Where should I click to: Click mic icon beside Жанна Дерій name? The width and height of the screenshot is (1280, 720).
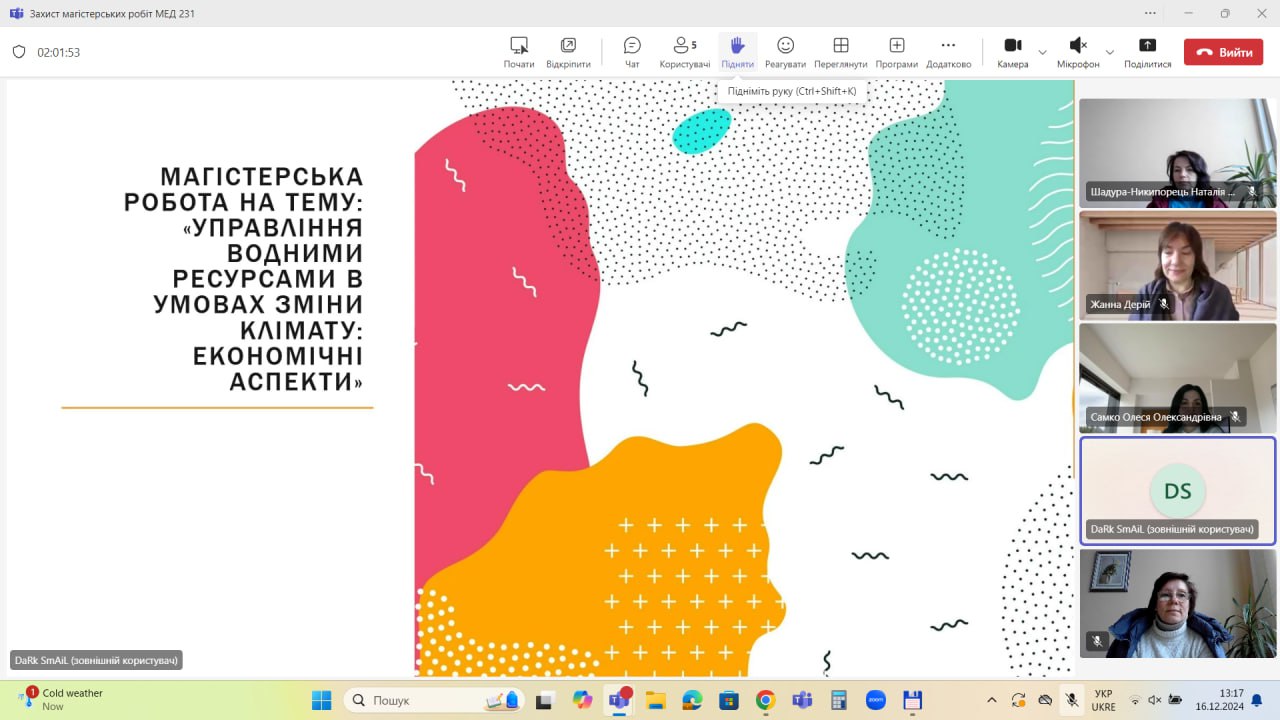pyautogui.click(x=1163, y=304)
